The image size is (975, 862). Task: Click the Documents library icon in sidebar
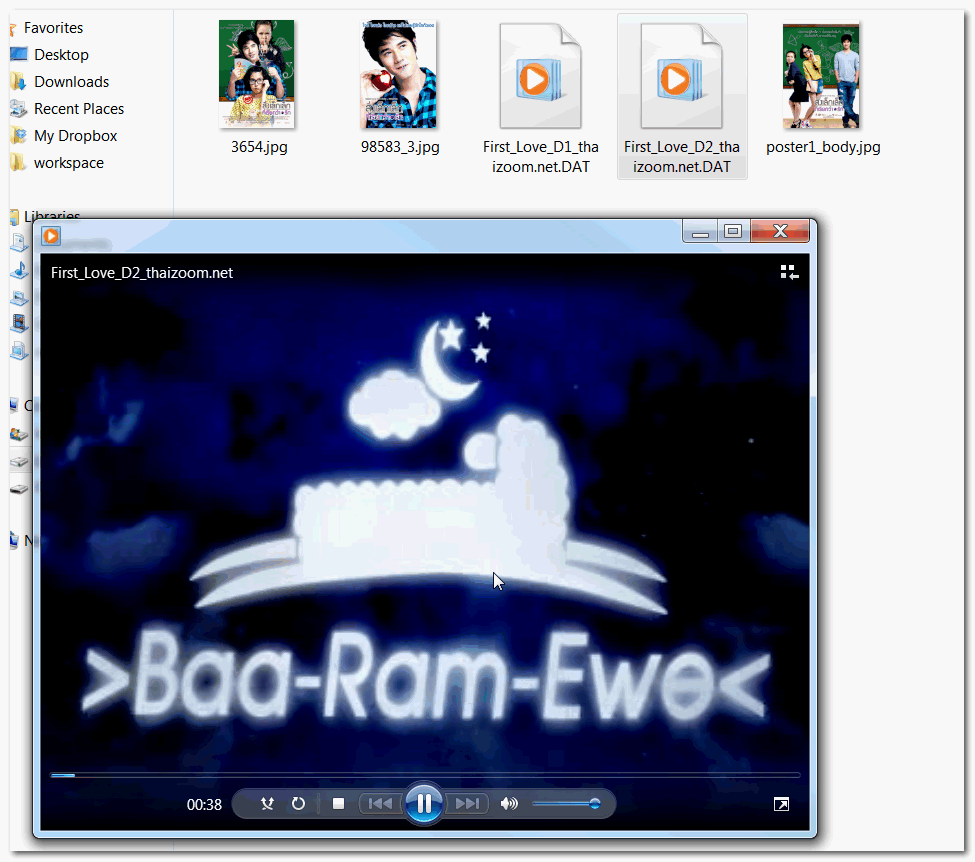click(x=20, y=243)
